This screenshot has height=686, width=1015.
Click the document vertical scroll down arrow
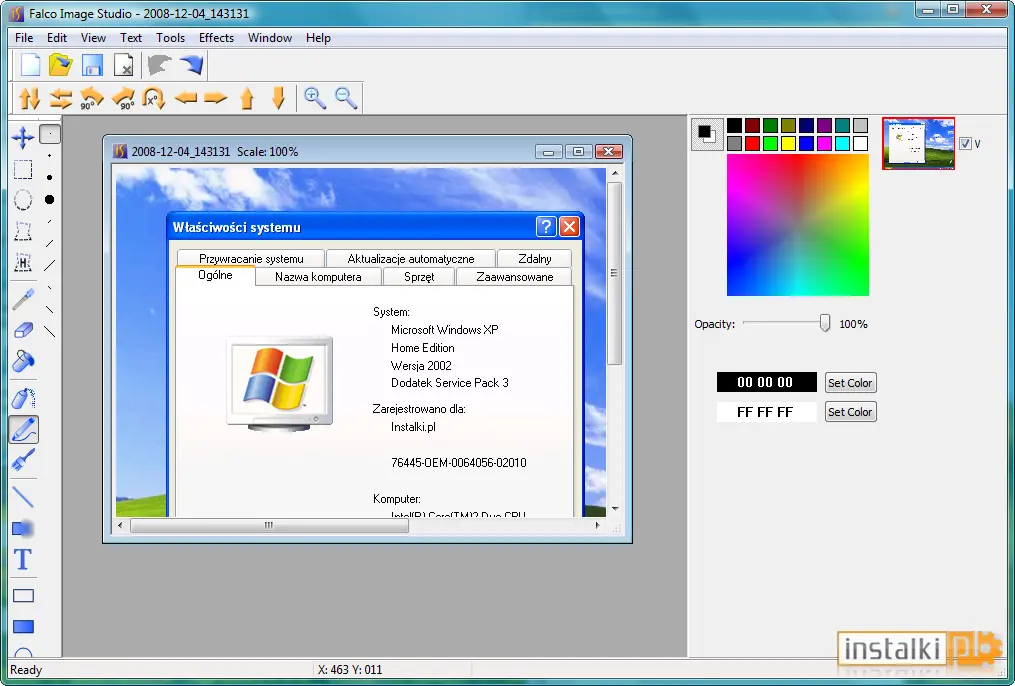click(x=615, y=509)
